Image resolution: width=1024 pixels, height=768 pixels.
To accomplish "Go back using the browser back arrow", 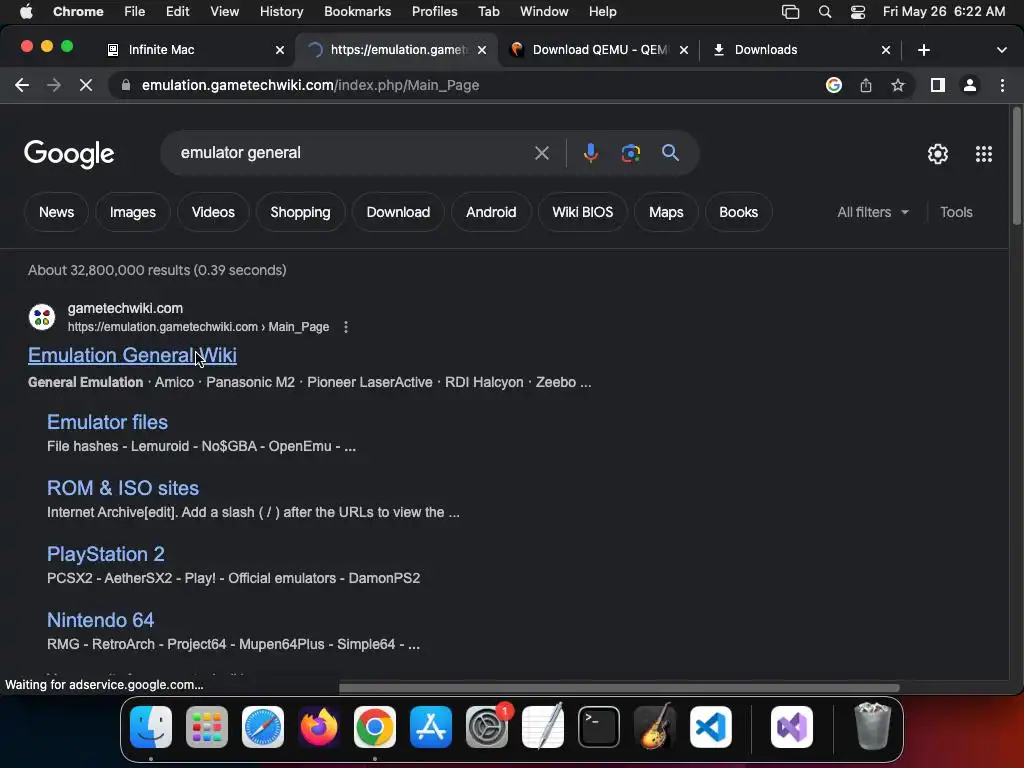I will [x=22, y=85].
